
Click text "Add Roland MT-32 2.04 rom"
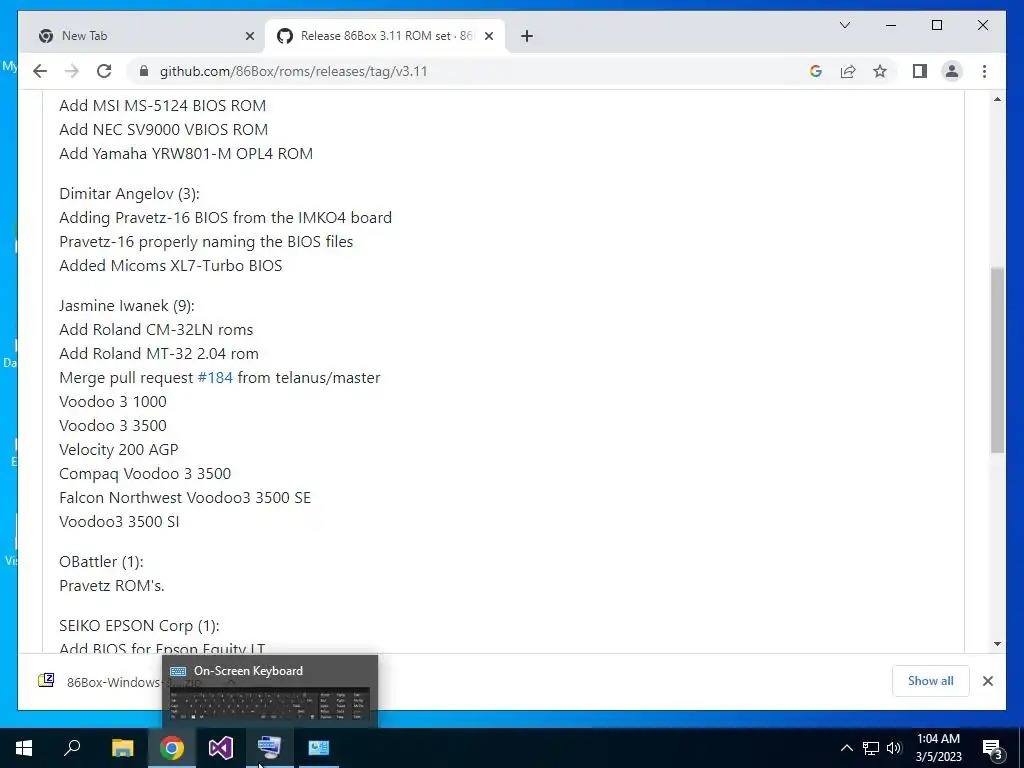pos(159,354)
